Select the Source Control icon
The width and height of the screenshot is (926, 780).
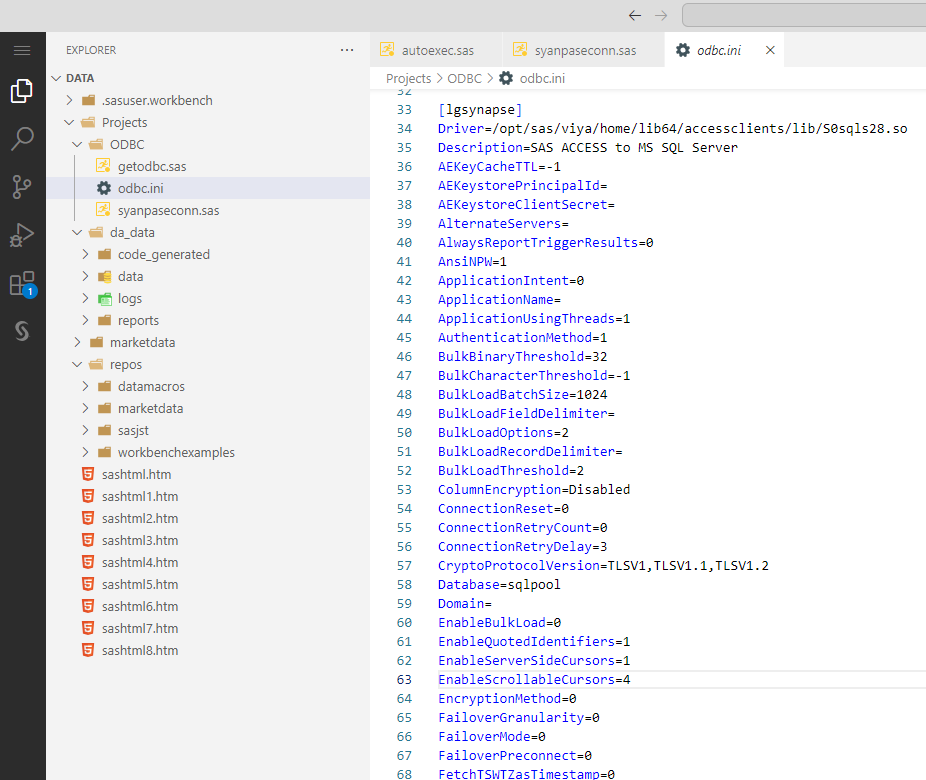click(x=22, y=187)
